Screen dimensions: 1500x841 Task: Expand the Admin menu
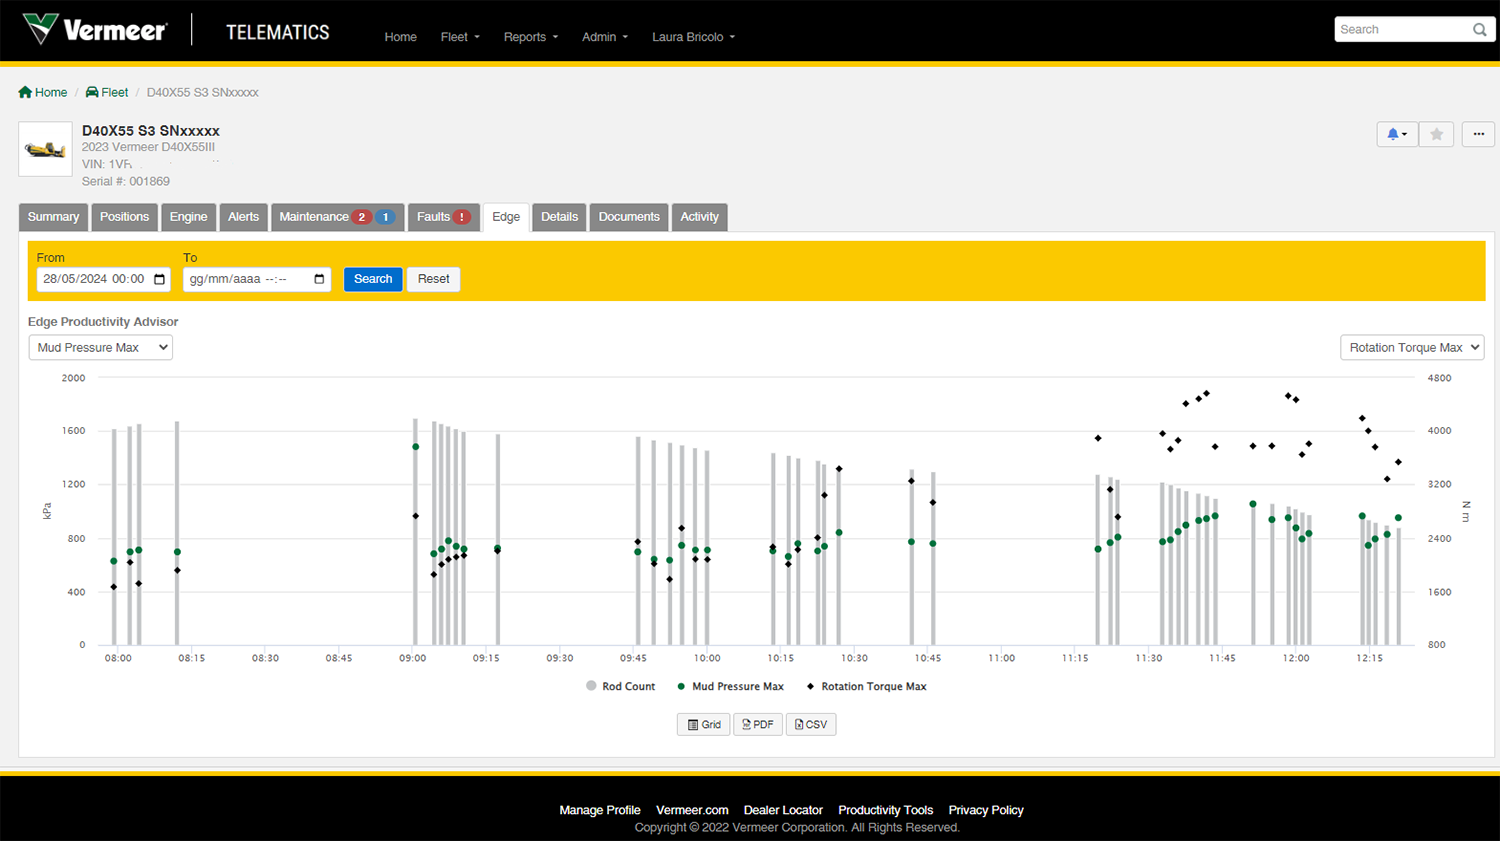tap(605, 37)
